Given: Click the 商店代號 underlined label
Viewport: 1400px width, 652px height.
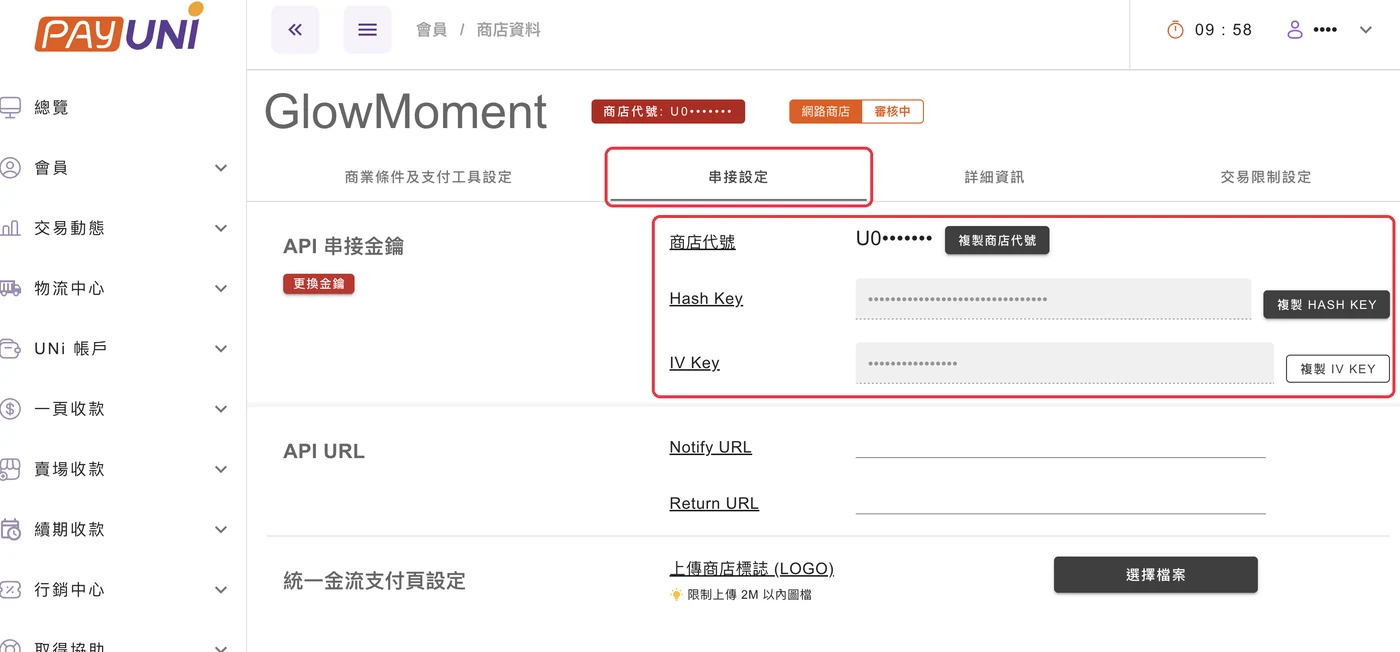Looking at the screenshot, I should tap(702, 242).
